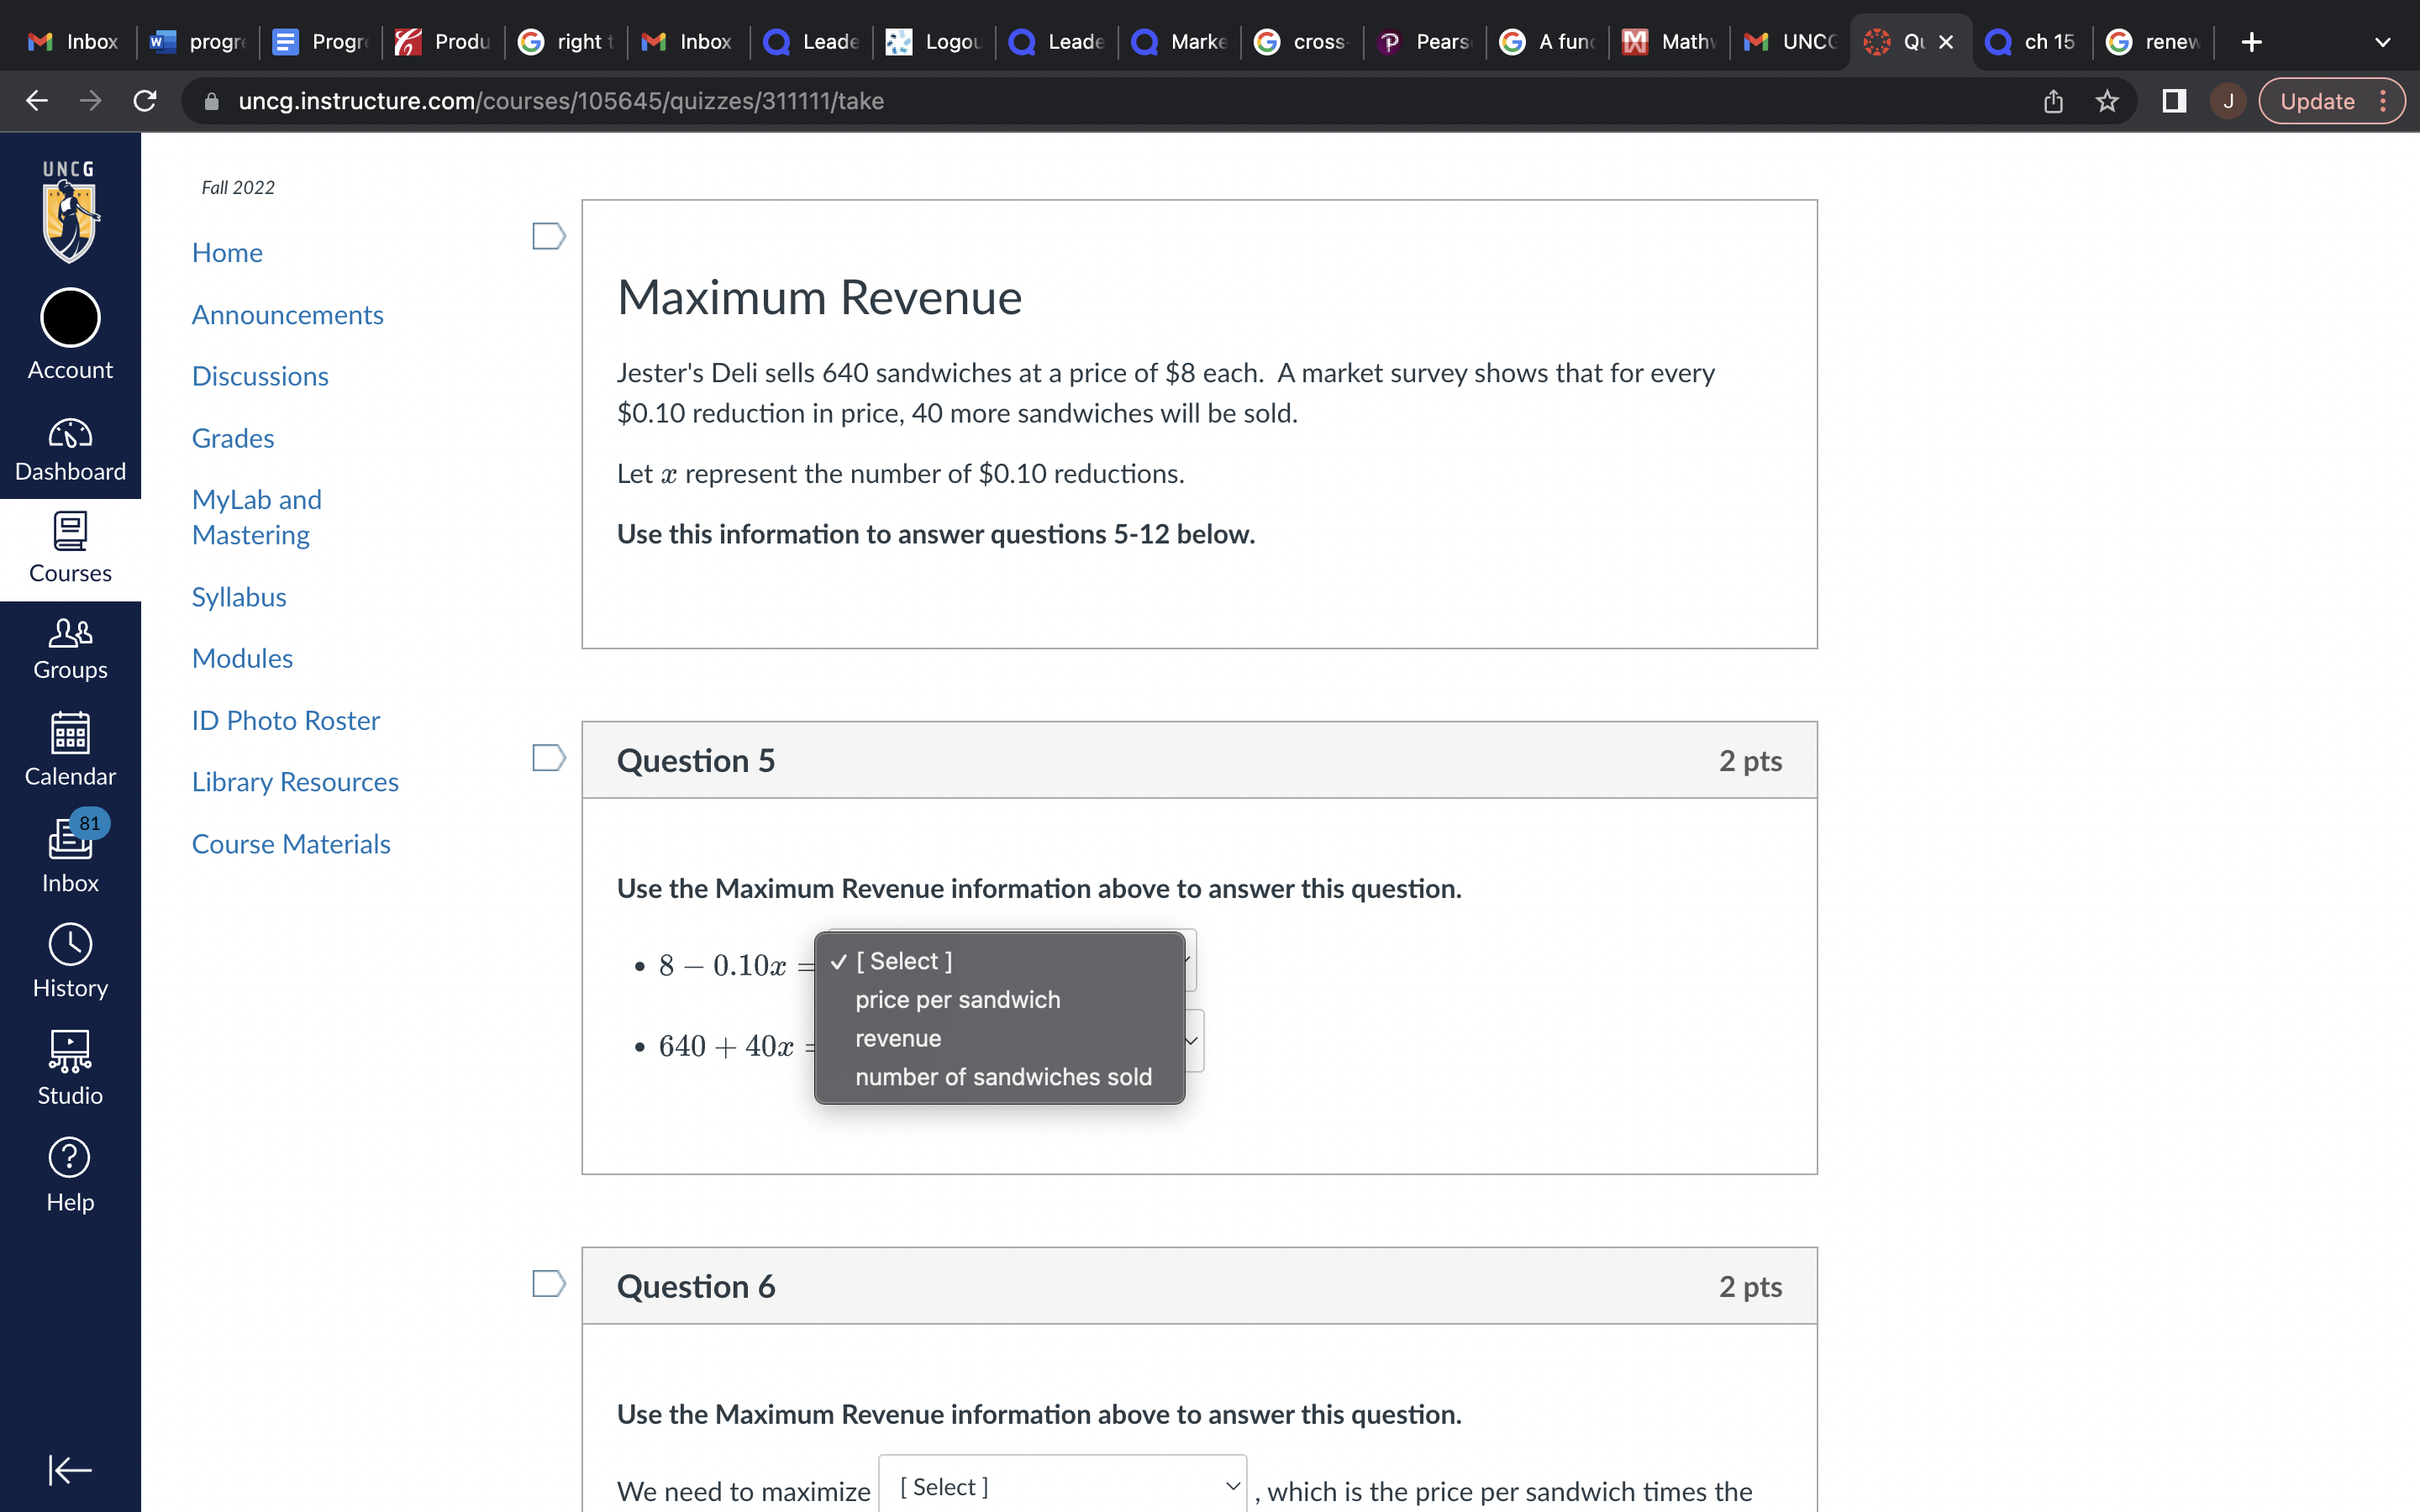
Task: Open the Inbox with 81 notifications
Action: click(x=69, y=852)
